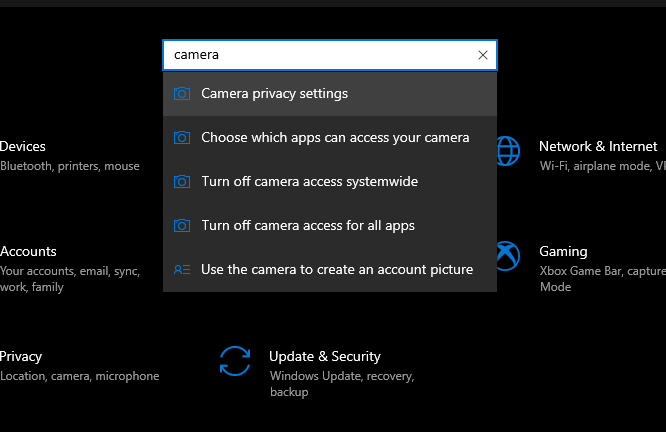Screen dimensions: 666x432
Task: Select 'Turn off camera access systemwide'
Action: [x=330, y=181]
